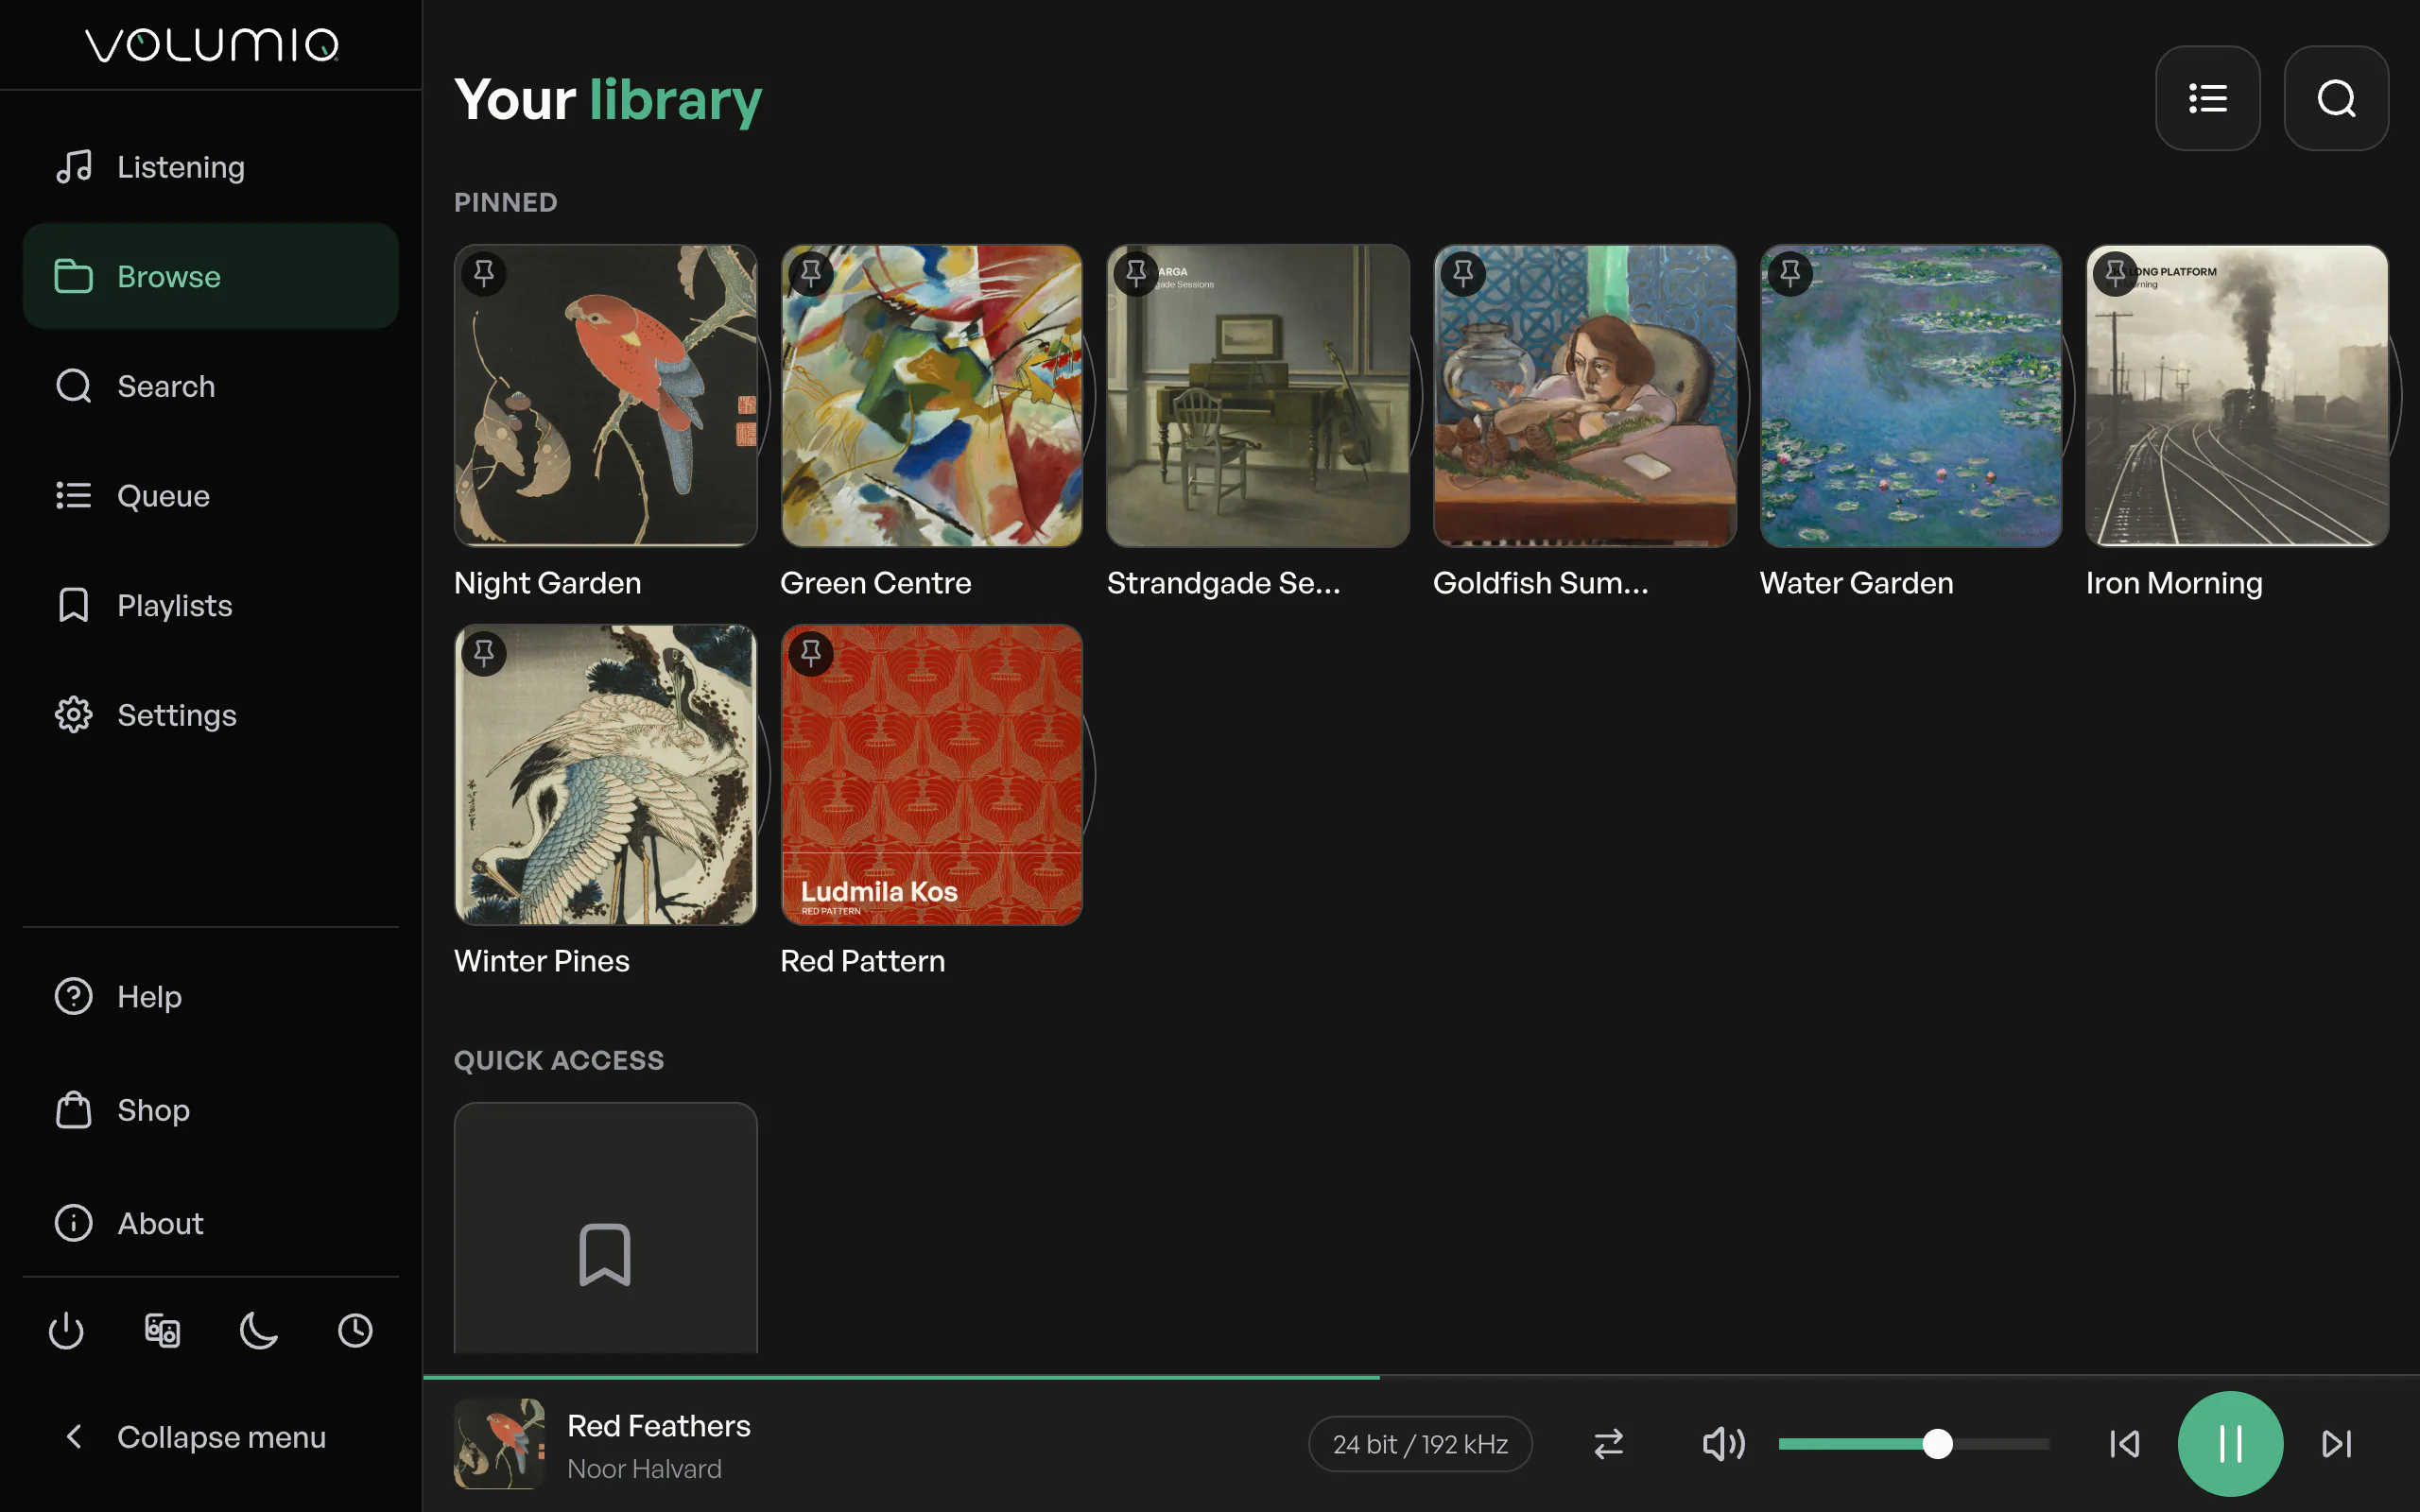Open the Strandgade Sessions album cover
Screen dimensions: 2420x1512
(x=1258, y=396)
